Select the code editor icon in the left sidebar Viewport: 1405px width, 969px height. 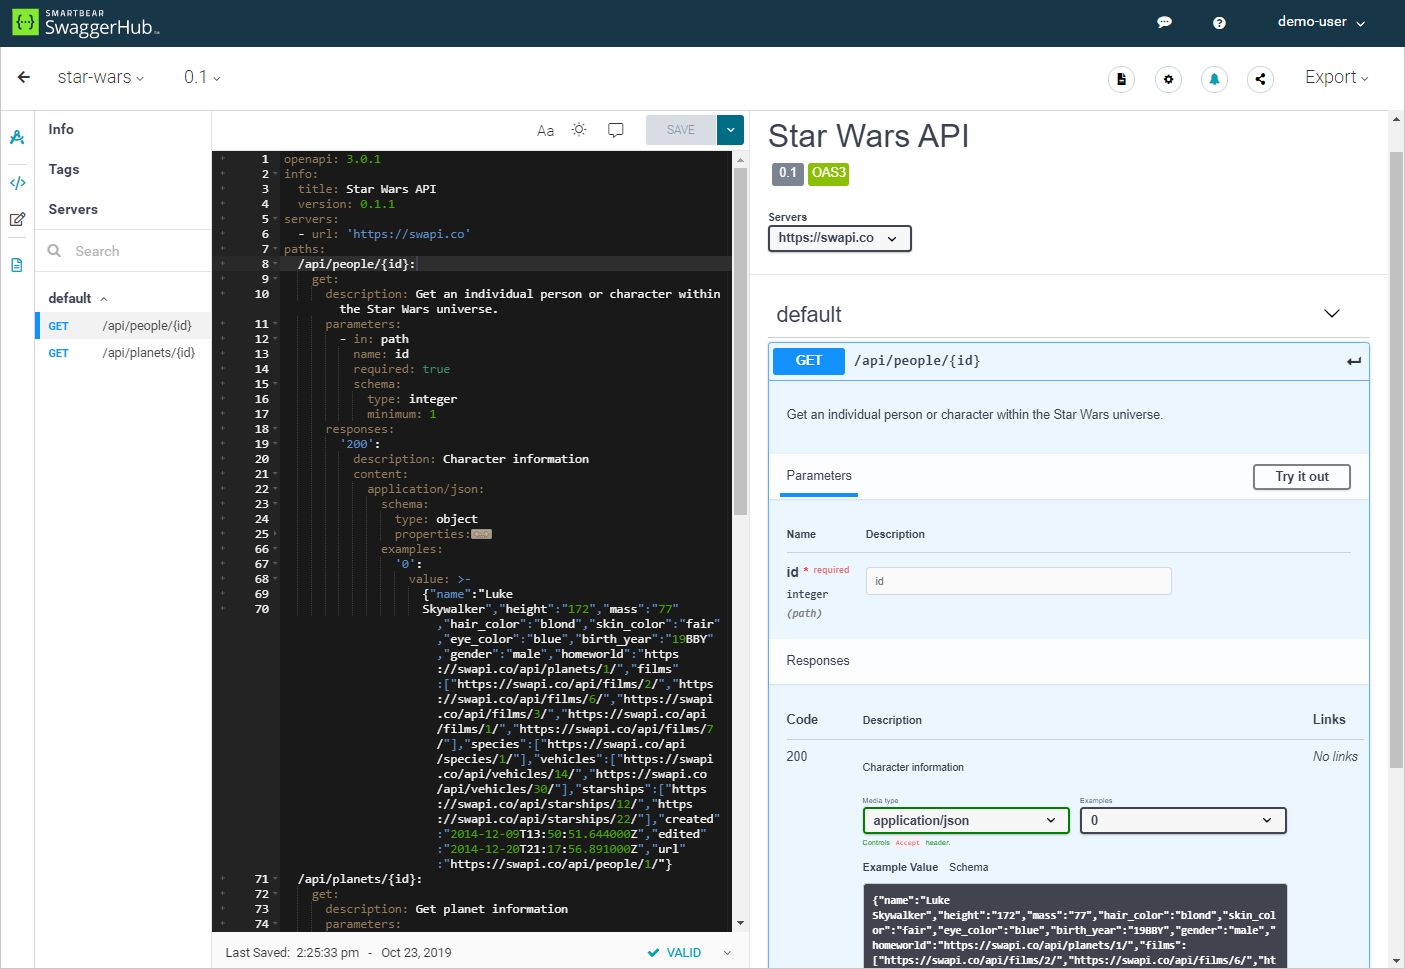pos(16,182)
